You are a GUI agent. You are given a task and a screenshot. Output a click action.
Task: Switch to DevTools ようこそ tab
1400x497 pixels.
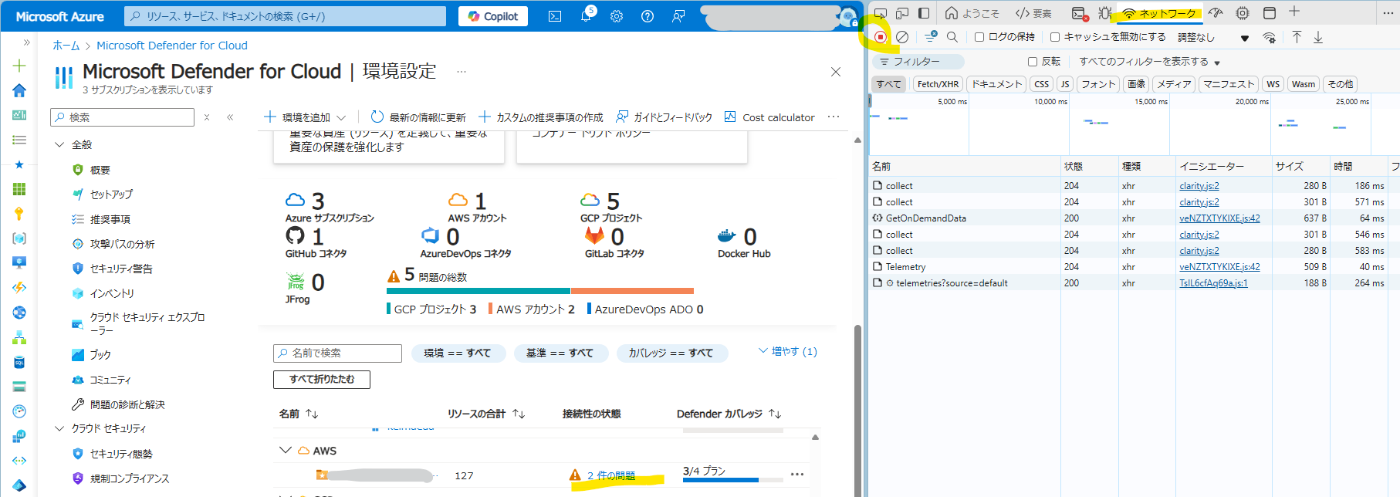(972, 13)
